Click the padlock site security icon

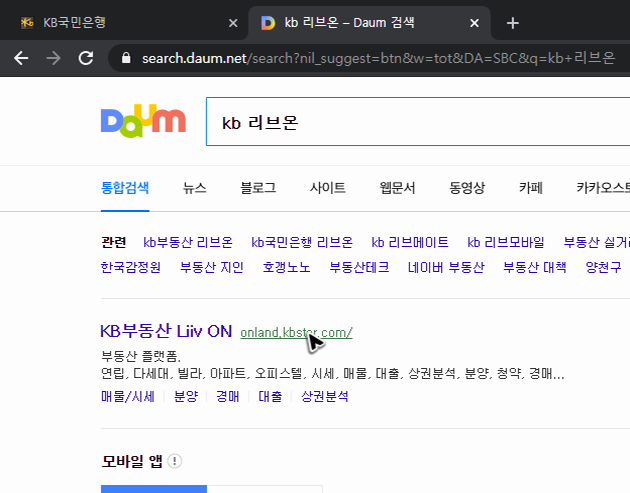tap(126, 58)
